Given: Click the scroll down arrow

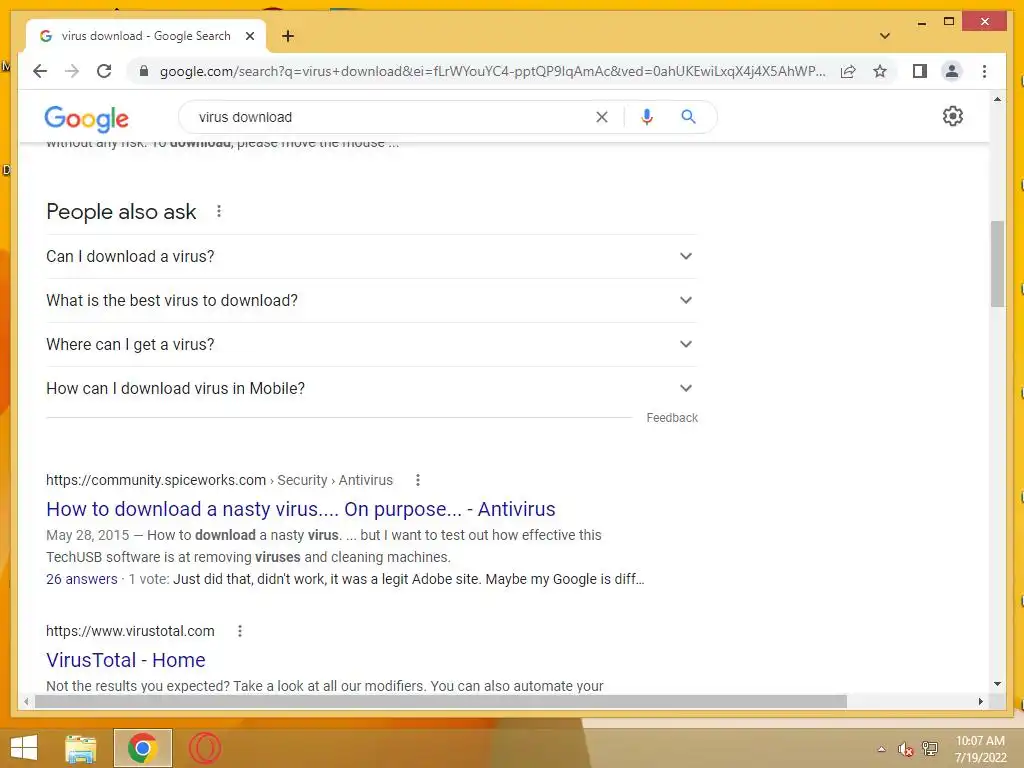Looking at the screenshot, I should pyautogui.click(x=997, y=684).
